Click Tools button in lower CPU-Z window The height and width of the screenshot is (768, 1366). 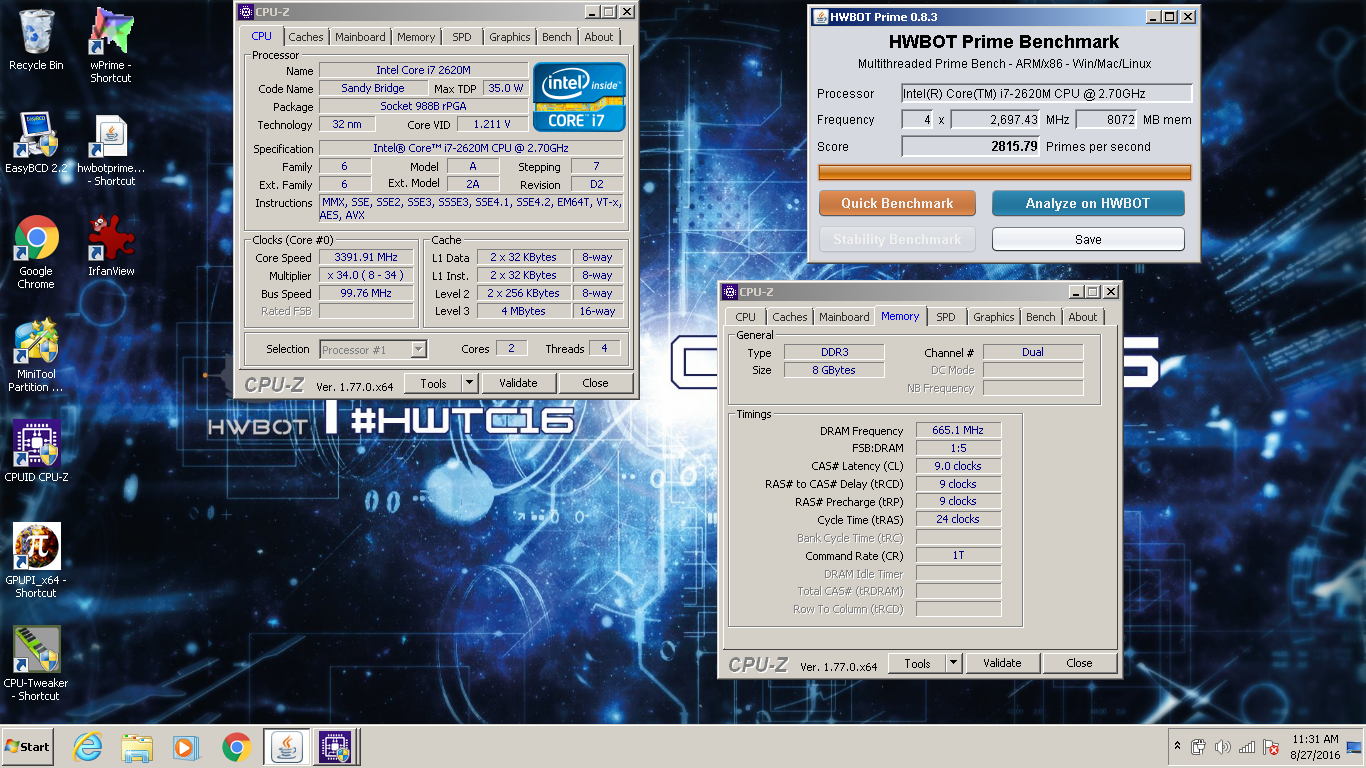tap(917, 663)
